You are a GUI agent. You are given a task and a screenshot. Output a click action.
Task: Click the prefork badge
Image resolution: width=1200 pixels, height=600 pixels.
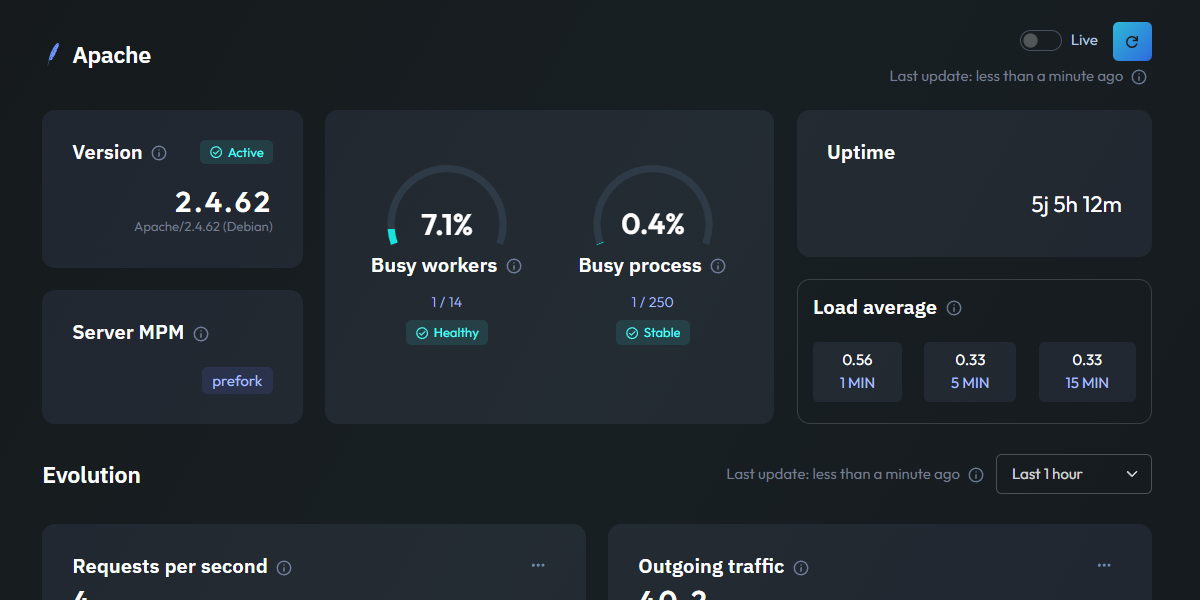(x=237, y=381)
